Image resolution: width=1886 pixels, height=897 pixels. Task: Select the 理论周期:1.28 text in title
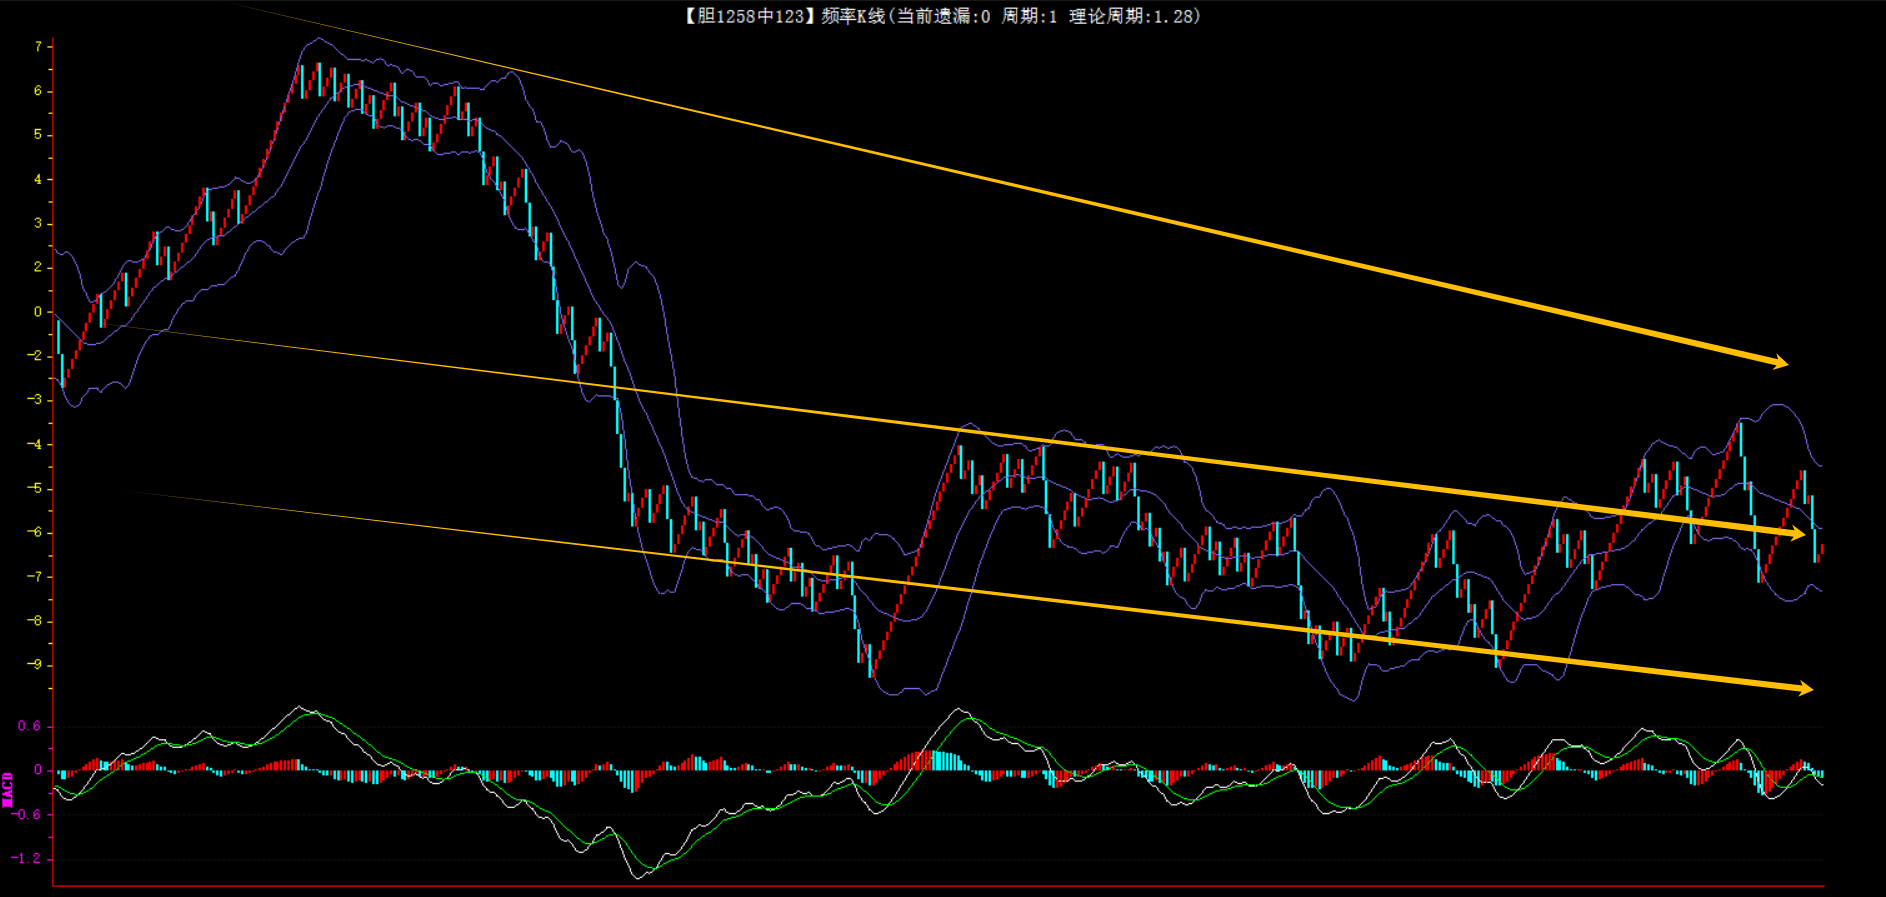click(1134, 16)
